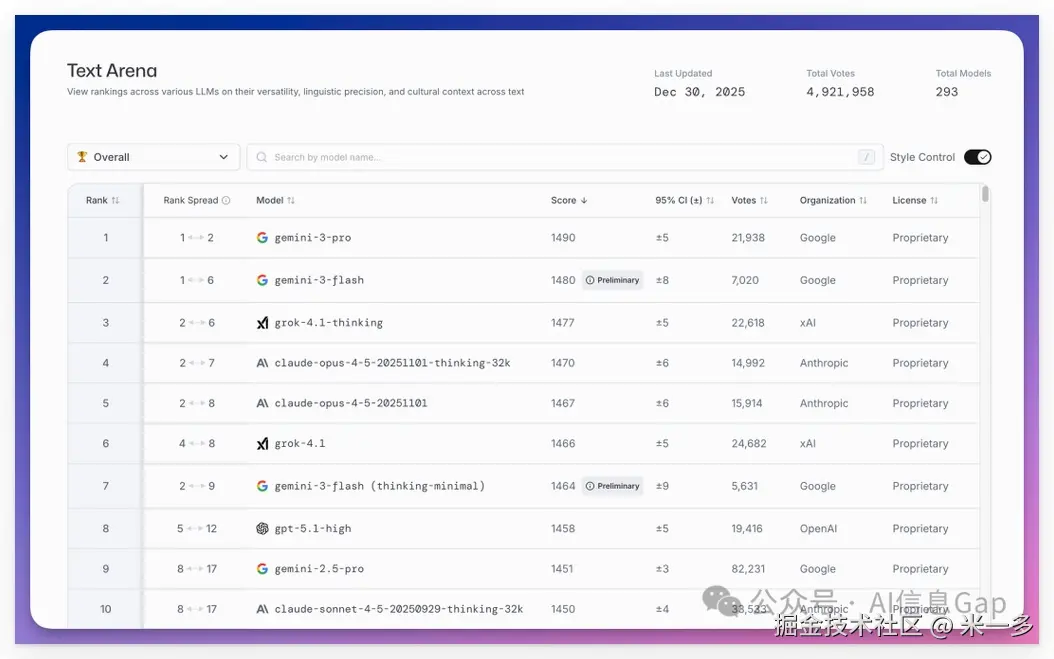Open the gemini-2.5-pro model link
The image size is (1054, 659).
(x=319, y=569)
